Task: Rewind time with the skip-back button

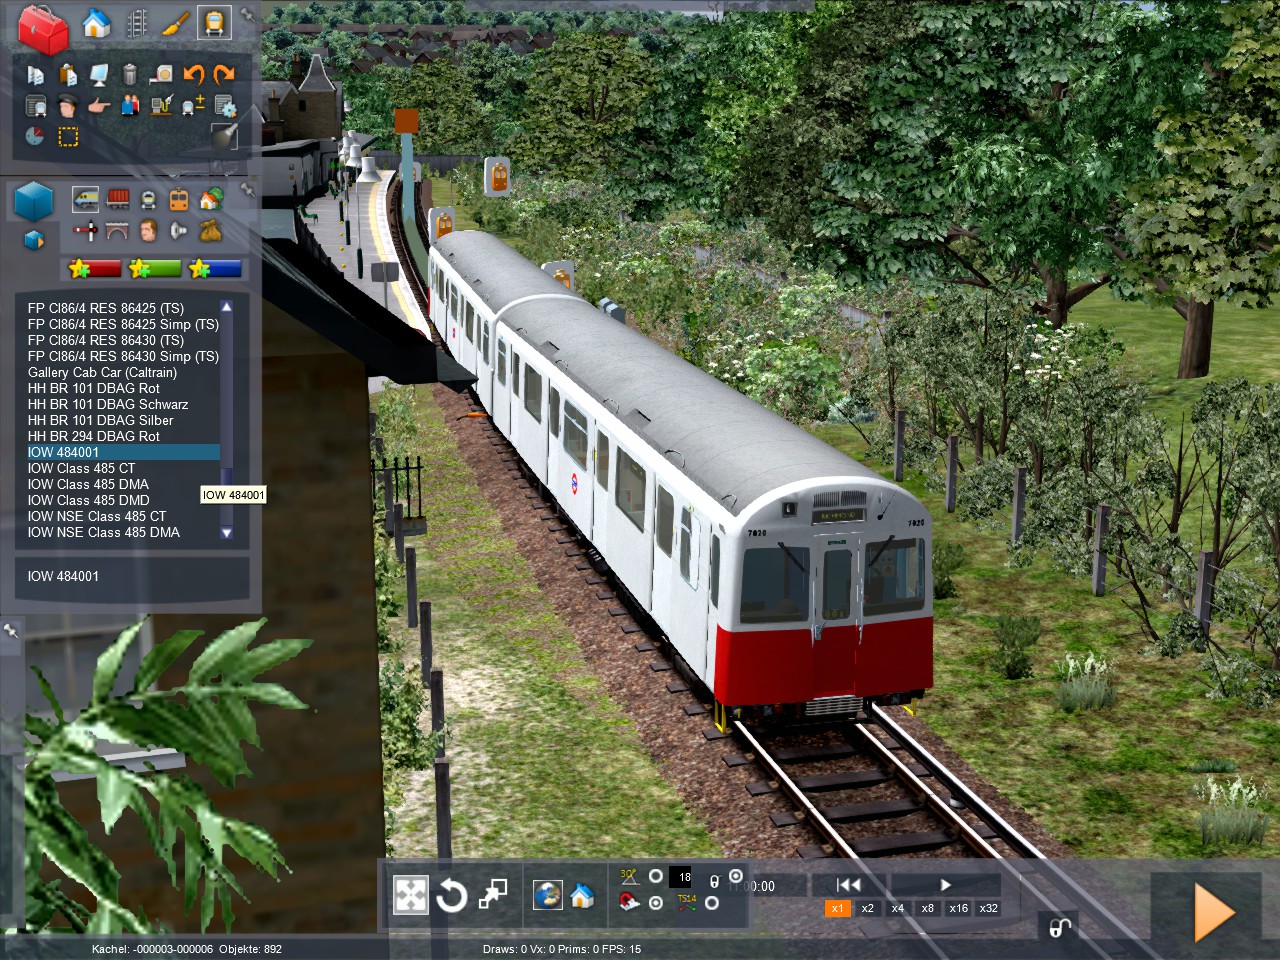Action: click(849, 884)
